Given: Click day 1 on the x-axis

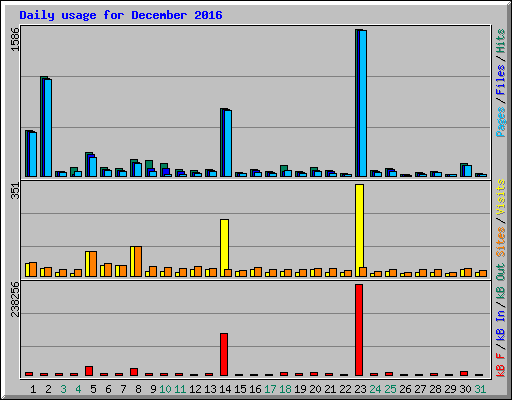Looking at the screenshot, I should [x=33, y=389].
